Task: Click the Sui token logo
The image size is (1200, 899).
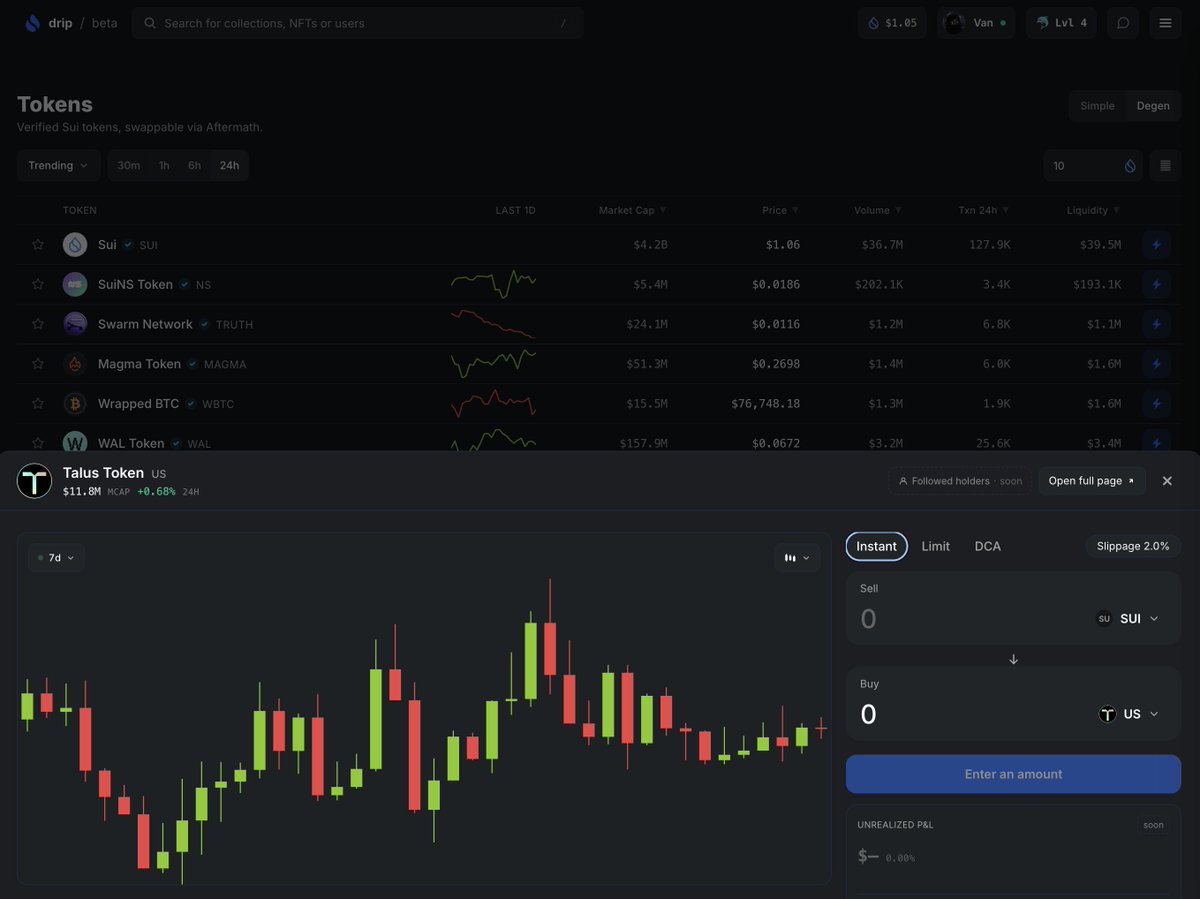Action: coord(75,244)
